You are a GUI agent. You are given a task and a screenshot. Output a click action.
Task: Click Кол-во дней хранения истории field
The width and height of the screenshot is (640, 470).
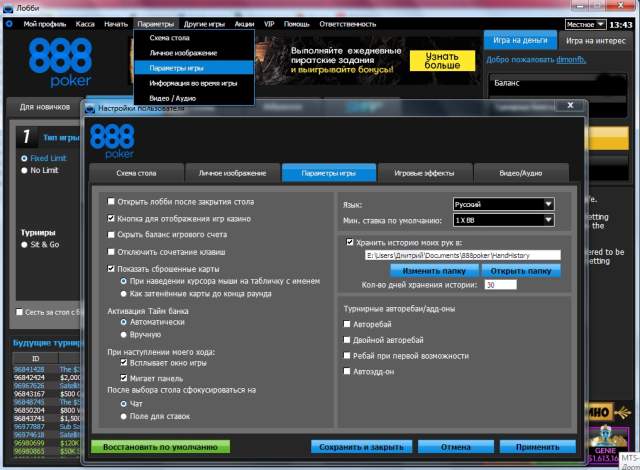500,285
